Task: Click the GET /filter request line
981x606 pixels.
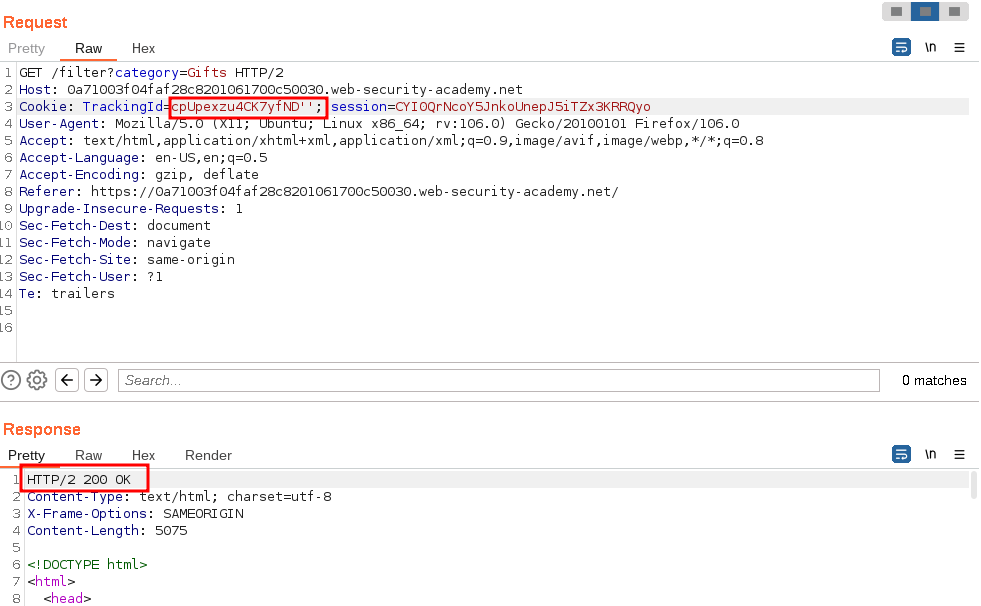Action: (x=151, y=73)
